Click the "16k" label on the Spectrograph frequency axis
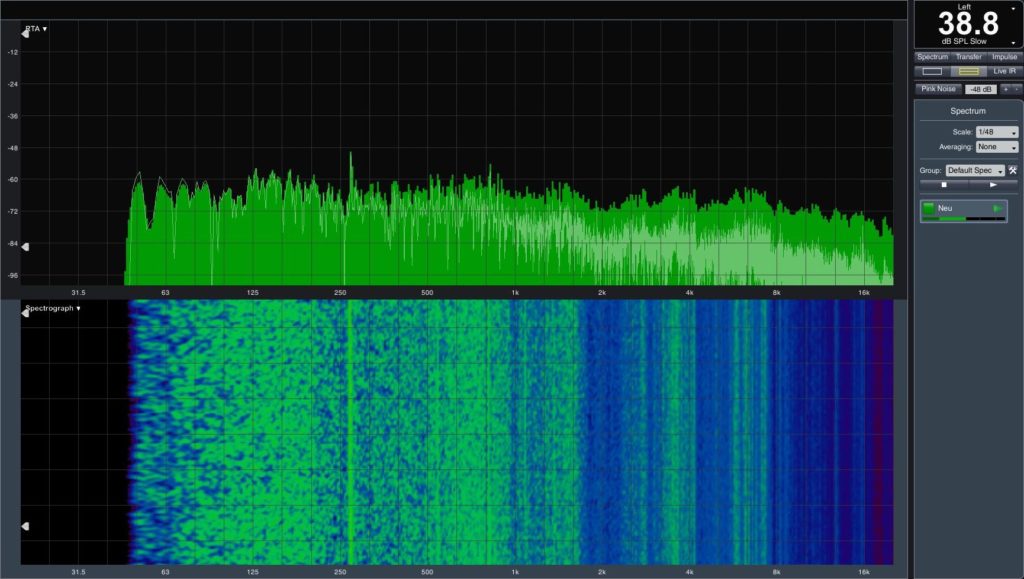 [863, 572]
